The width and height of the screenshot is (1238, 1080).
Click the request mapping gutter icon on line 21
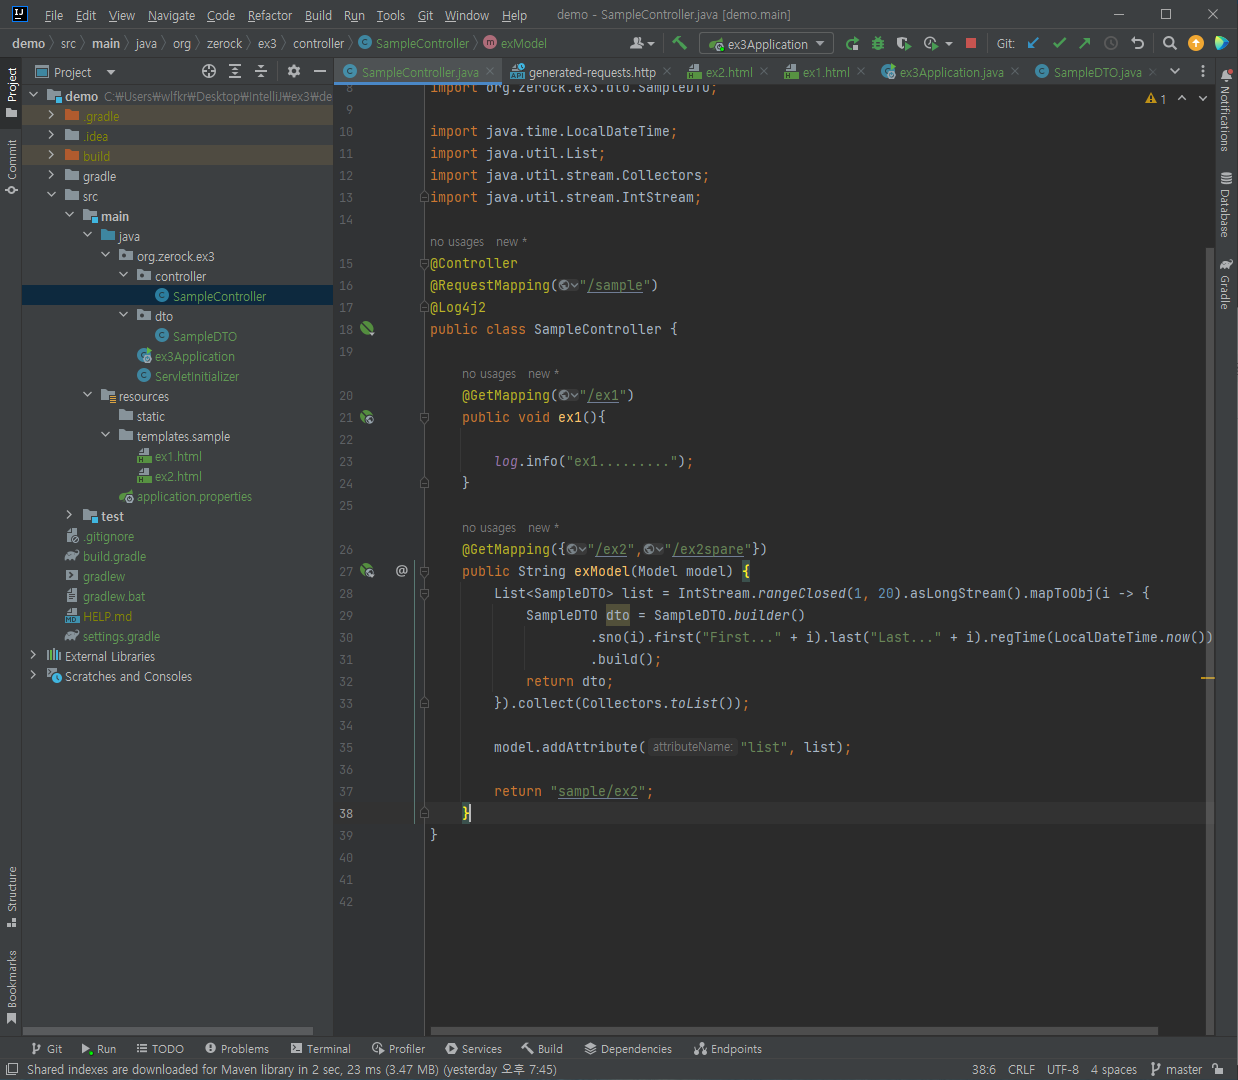point(367,417)
